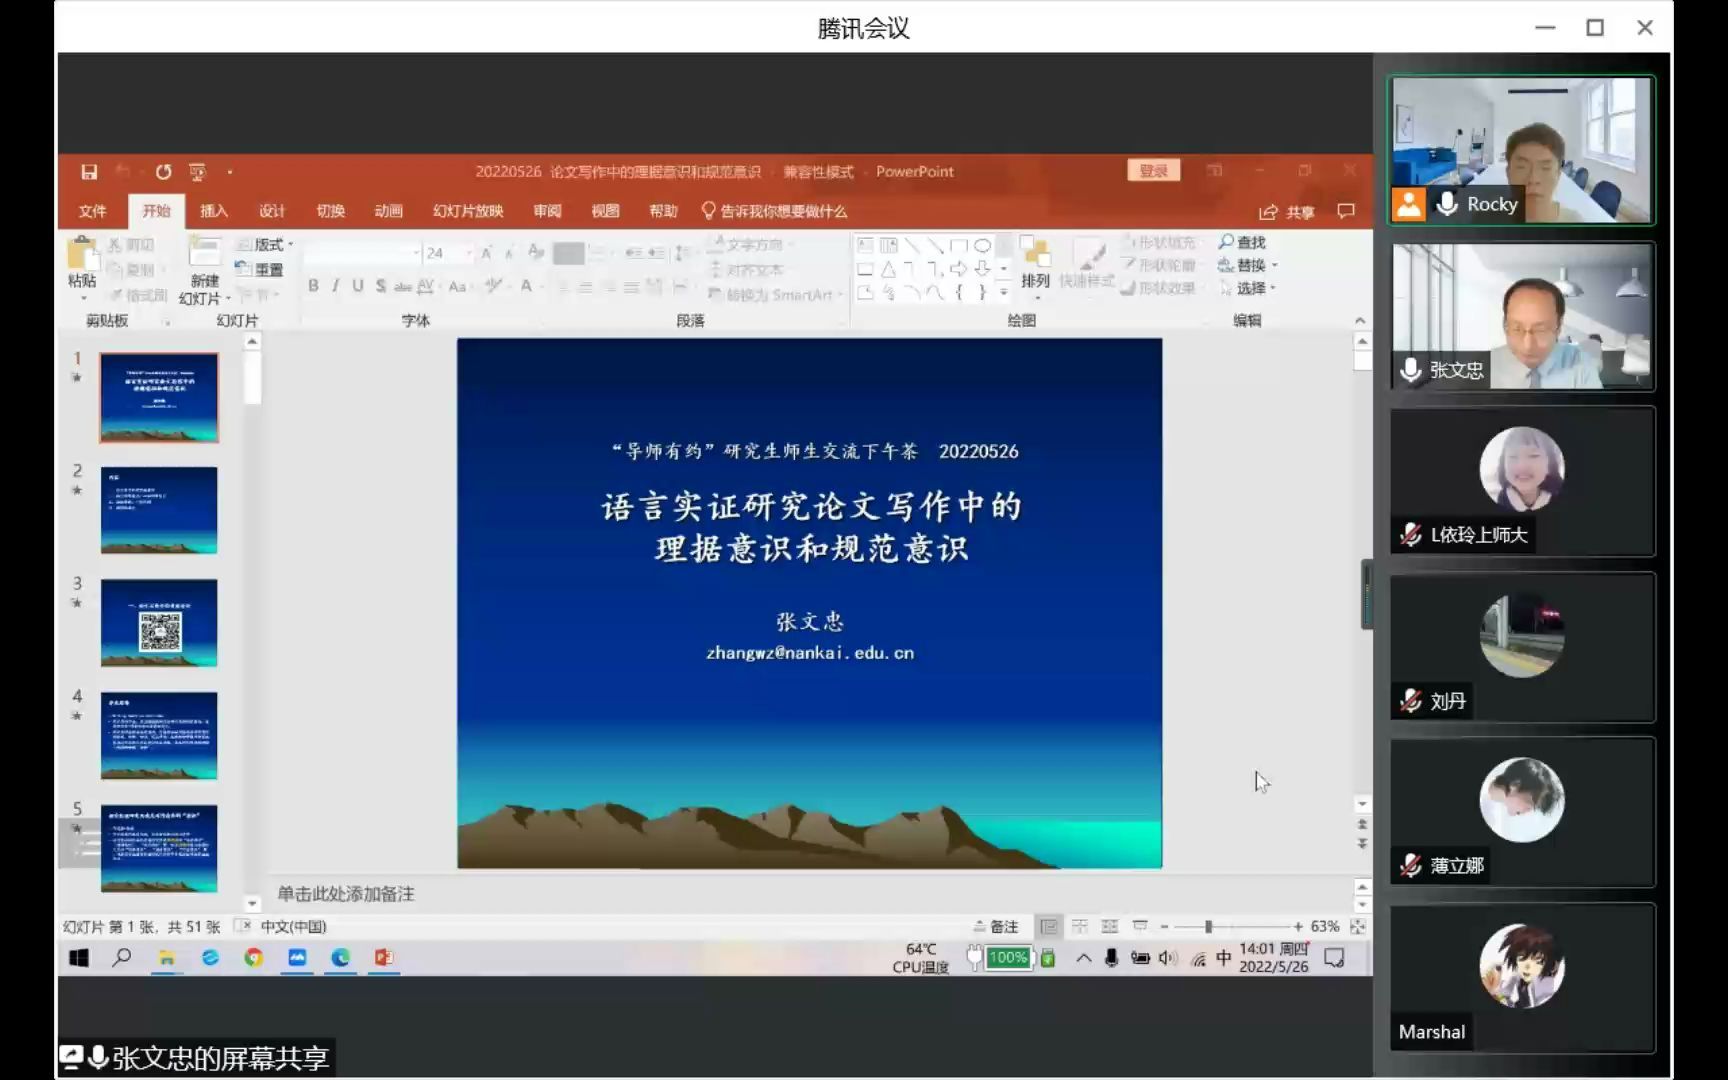Toggle Rocky's microphone icon

(1446, 204)
